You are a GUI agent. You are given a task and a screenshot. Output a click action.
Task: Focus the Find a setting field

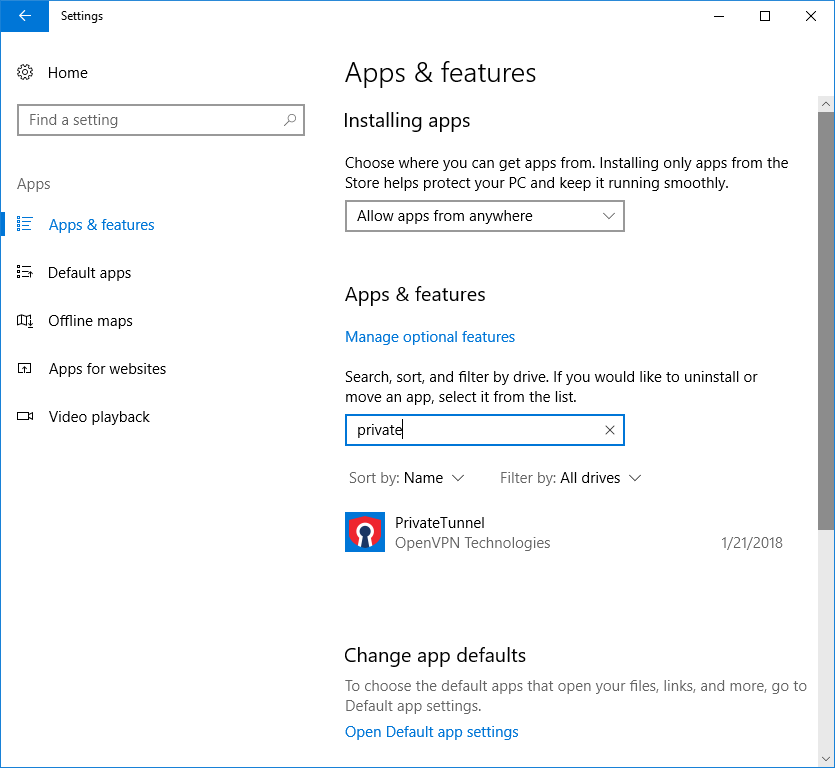coord(161,120)
